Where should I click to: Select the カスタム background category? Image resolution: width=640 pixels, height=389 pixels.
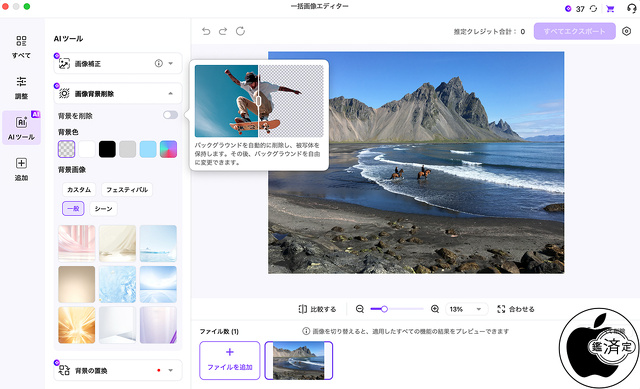pyautogui.click(x=79, y=189)
